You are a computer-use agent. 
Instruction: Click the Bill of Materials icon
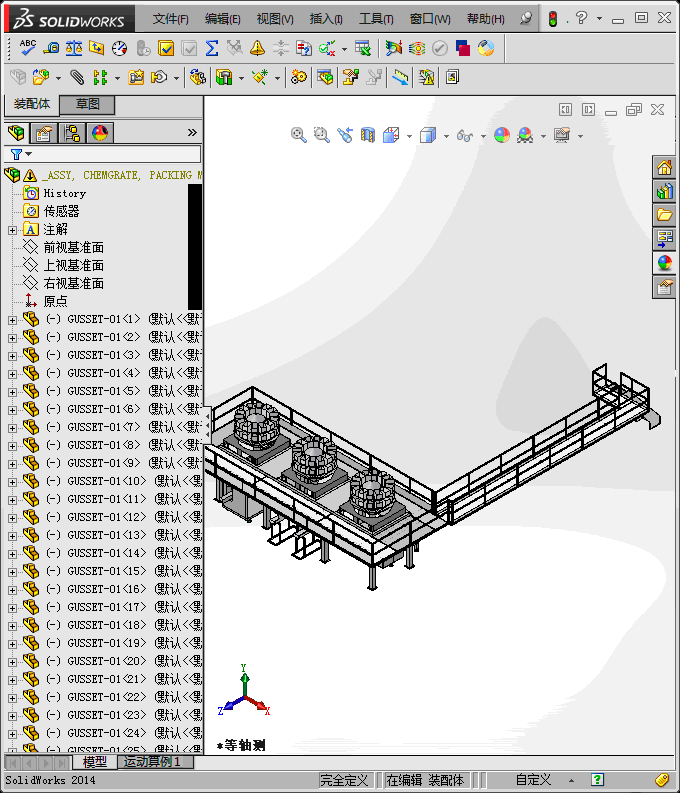click(325, 77)
